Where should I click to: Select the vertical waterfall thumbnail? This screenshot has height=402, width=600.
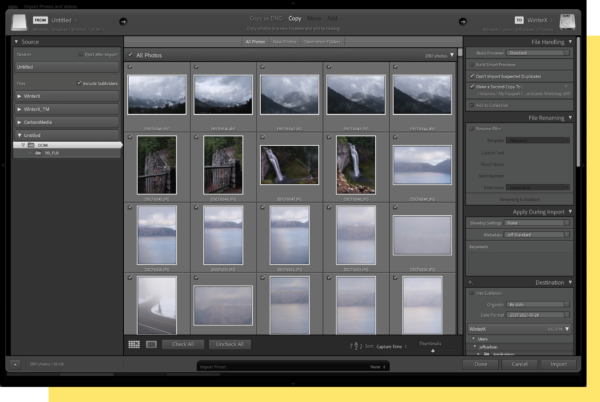(x=356, y=165)
